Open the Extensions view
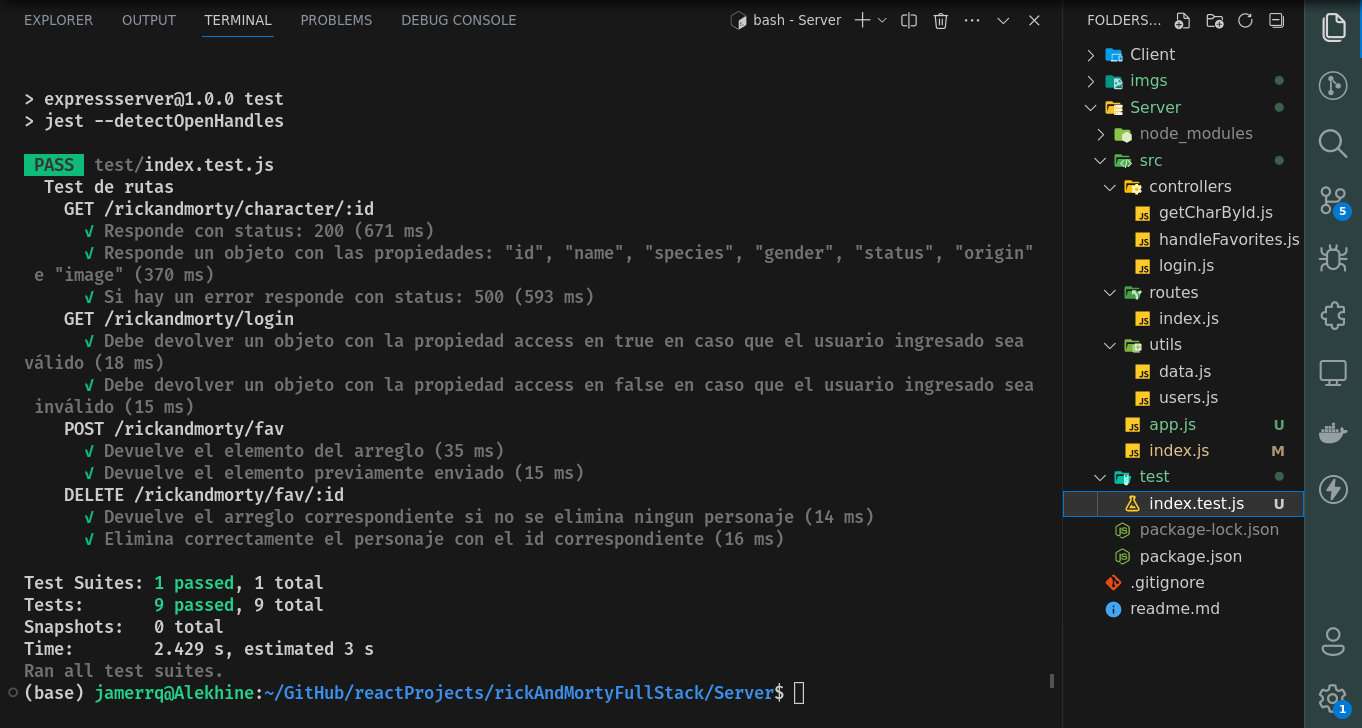The image size is (1362, 728). pyautogui.click(x=1332, y=316)
